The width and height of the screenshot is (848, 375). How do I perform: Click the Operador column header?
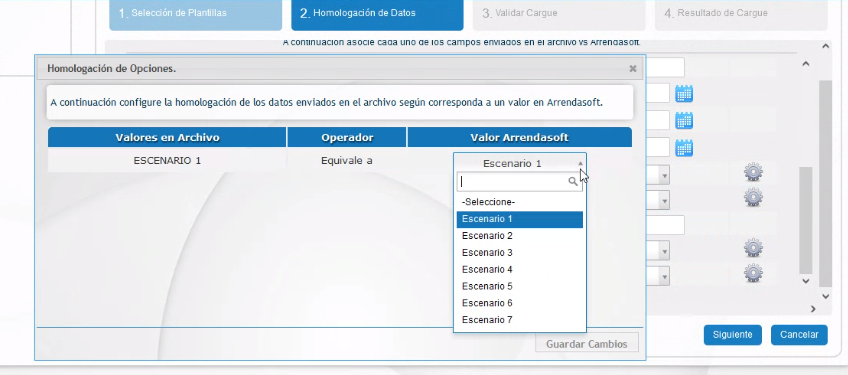coord(347,137)
